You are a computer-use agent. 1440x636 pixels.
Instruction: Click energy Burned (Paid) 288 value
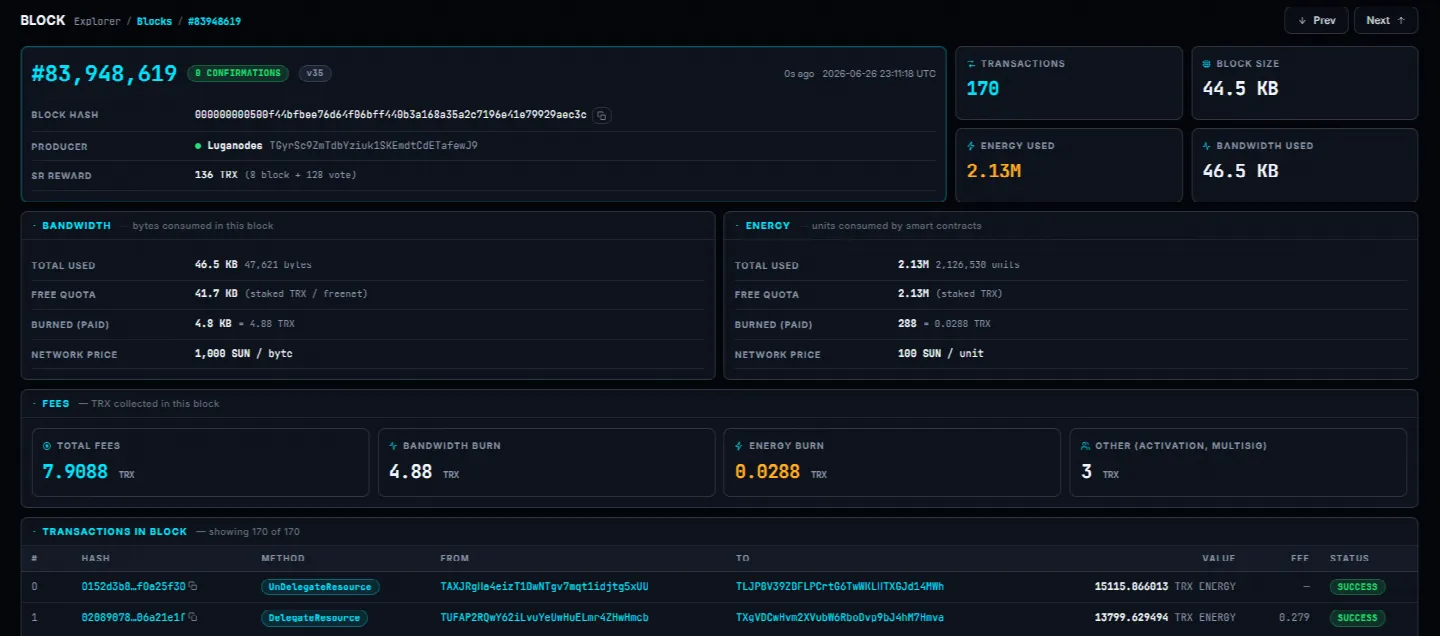[907, 324]
